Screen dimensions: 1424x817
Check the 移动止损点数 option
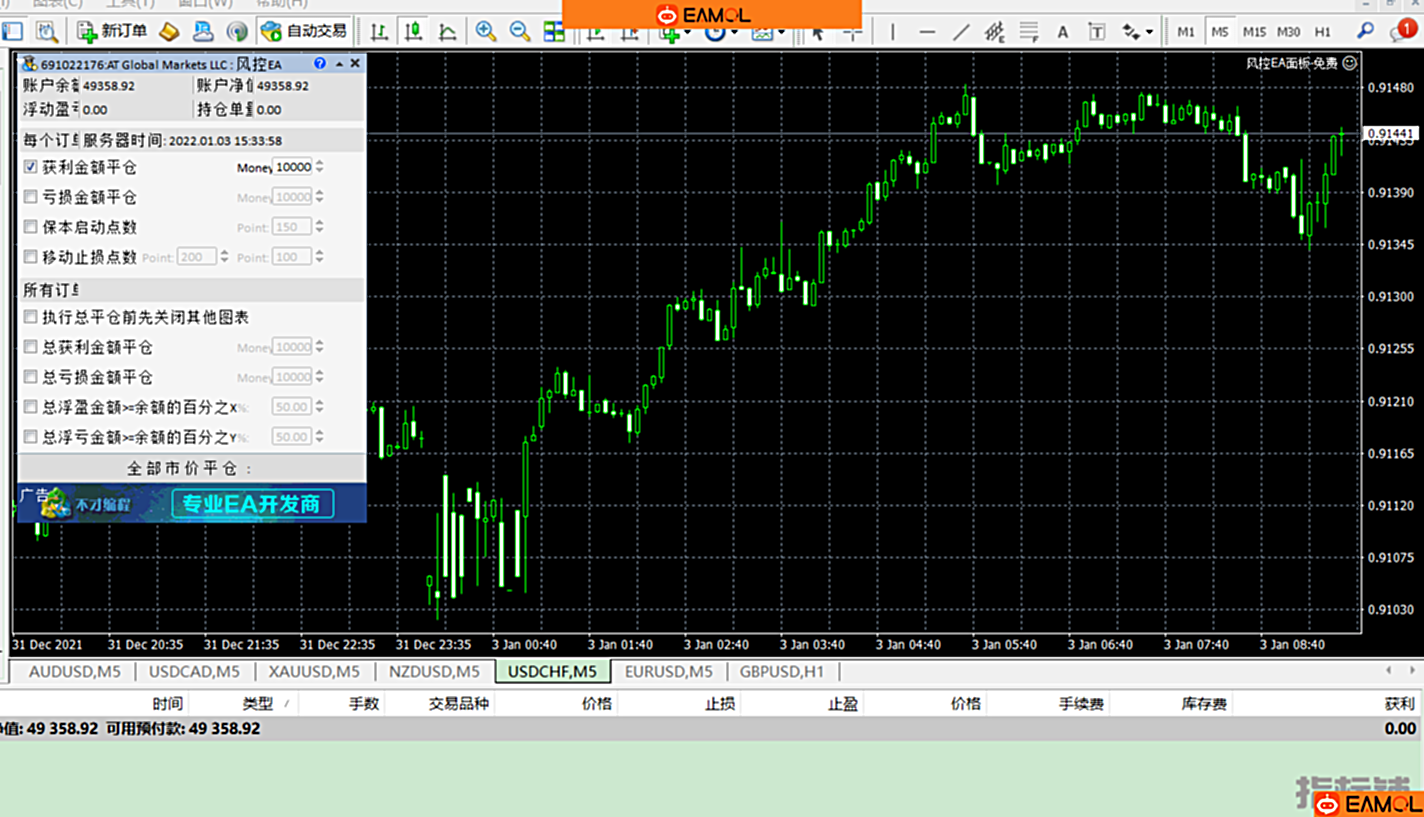pyautogui.click(x=31, y=257)
